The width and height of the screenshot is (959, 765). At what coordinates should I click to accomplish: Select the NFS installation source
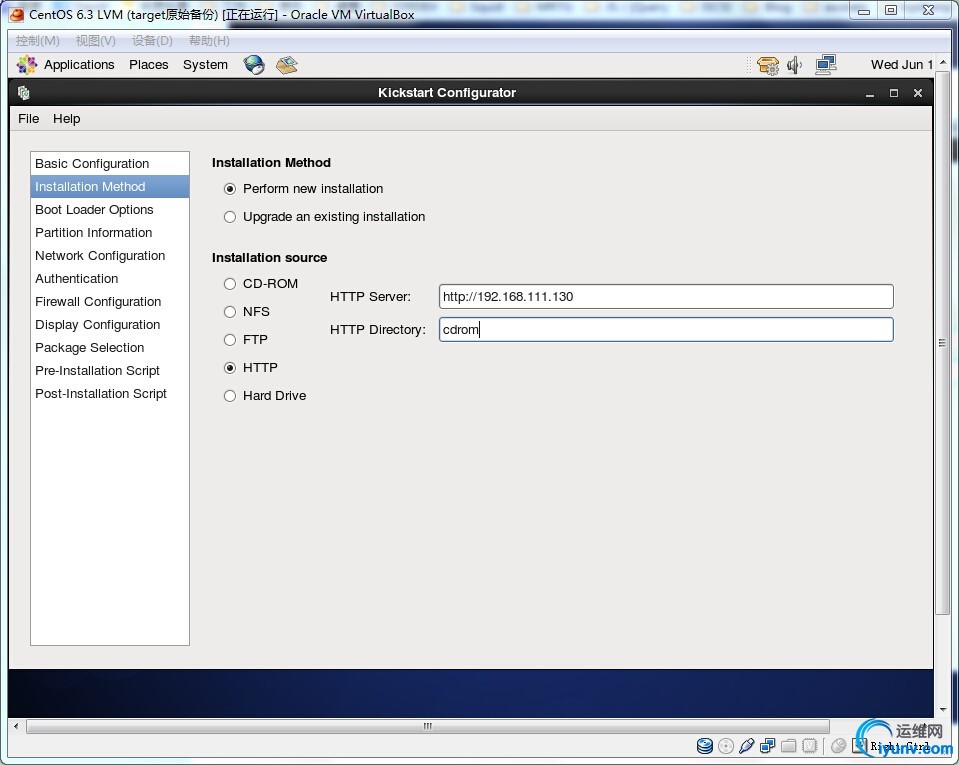coord(230,312)
